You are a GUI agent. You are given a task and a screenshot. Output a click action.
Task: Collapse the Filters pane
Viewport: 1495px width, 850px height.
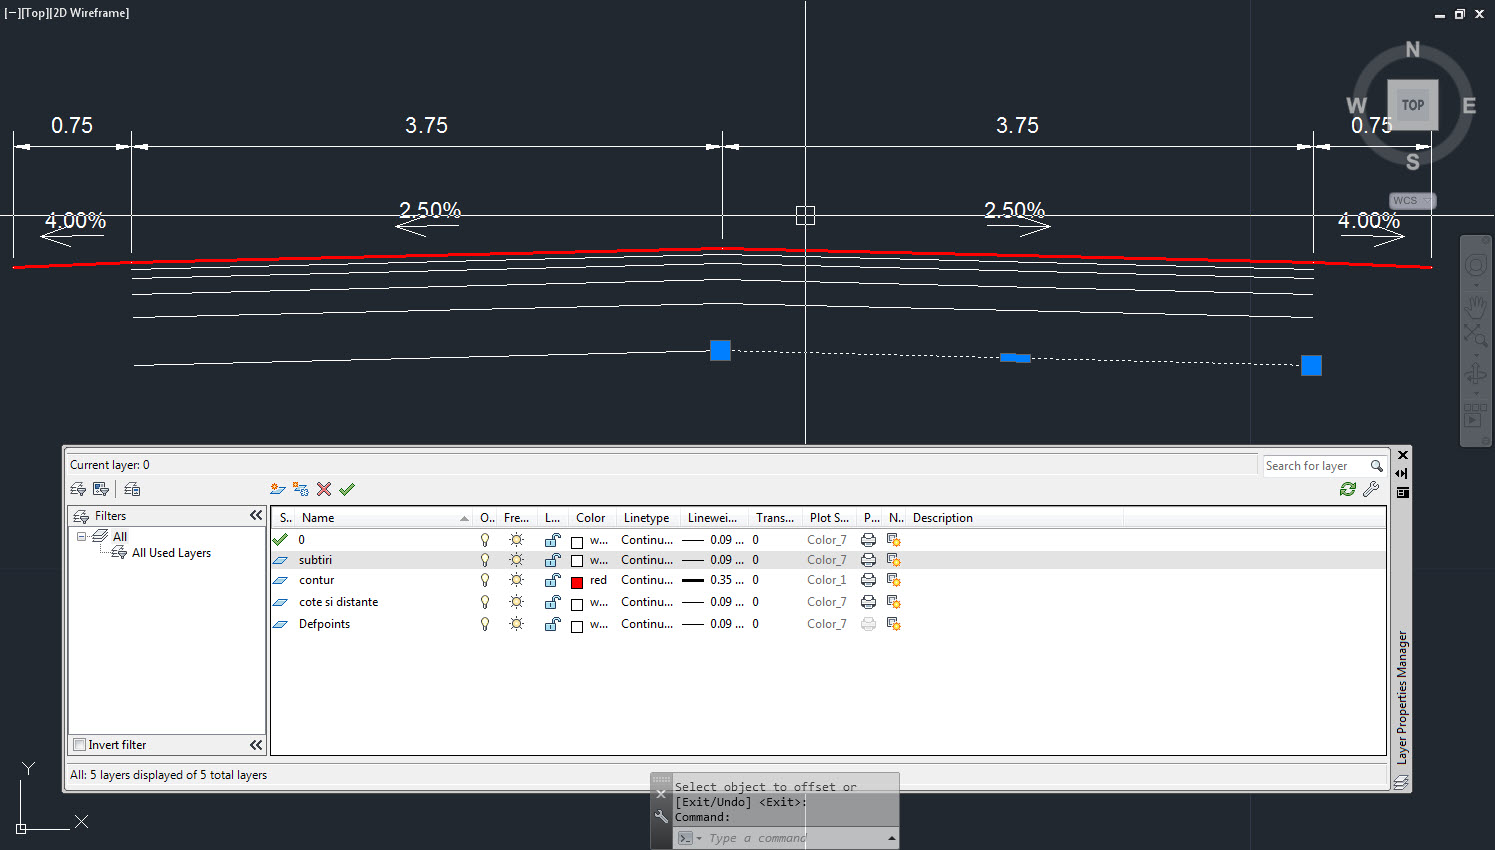point(256,515)
